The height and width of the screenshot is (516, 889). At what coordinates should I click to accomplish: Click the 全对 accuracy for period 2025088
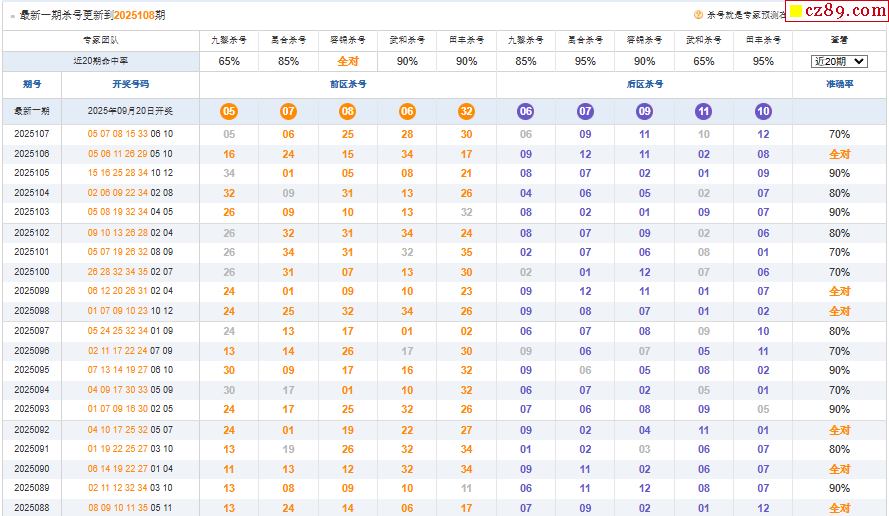[840, 508]
